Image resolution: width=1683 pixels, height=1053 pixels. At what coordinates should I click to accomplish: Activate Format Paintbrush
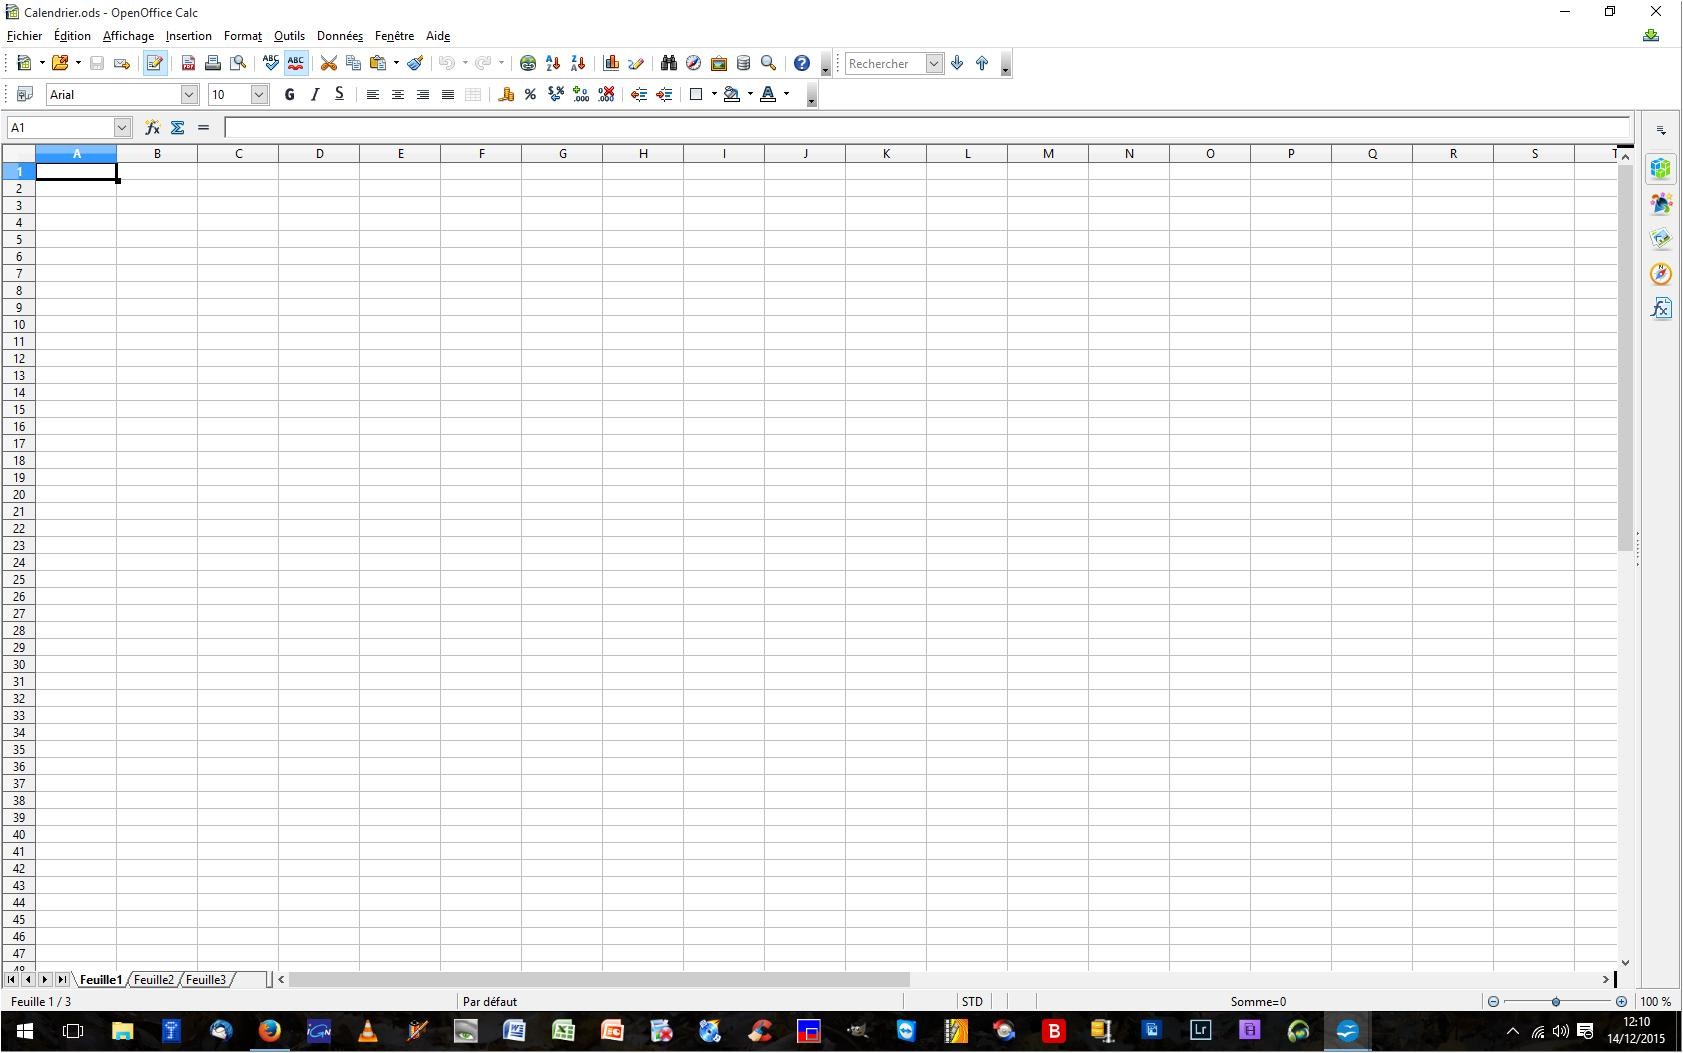pos(415,63)
